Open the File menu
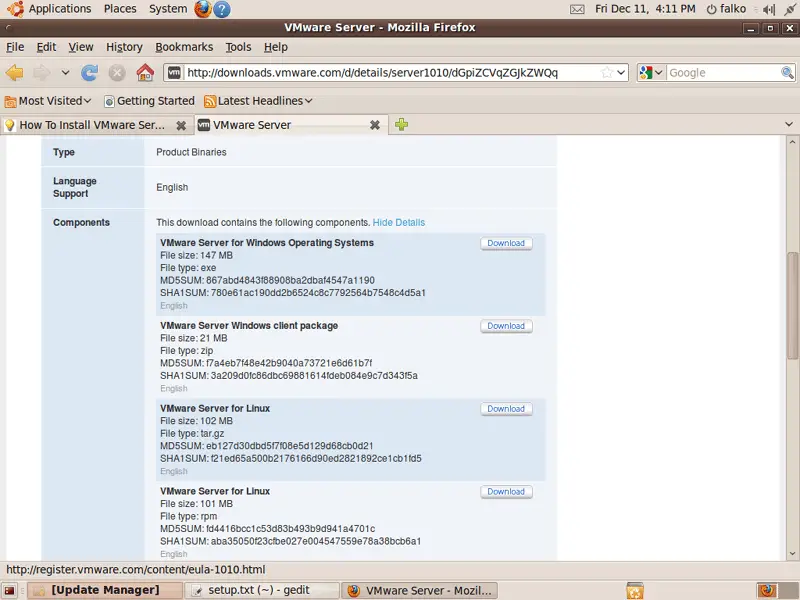The width and height of the screenshot is (800, 600). (x=15, y=47)
